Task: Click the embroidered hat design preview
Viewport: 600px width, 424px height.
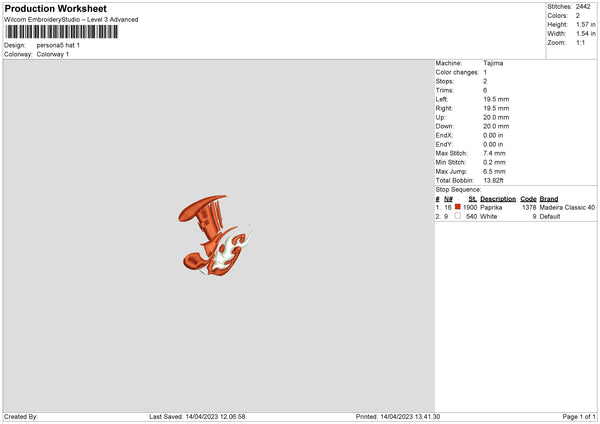Action: click(x=216, y=236)
